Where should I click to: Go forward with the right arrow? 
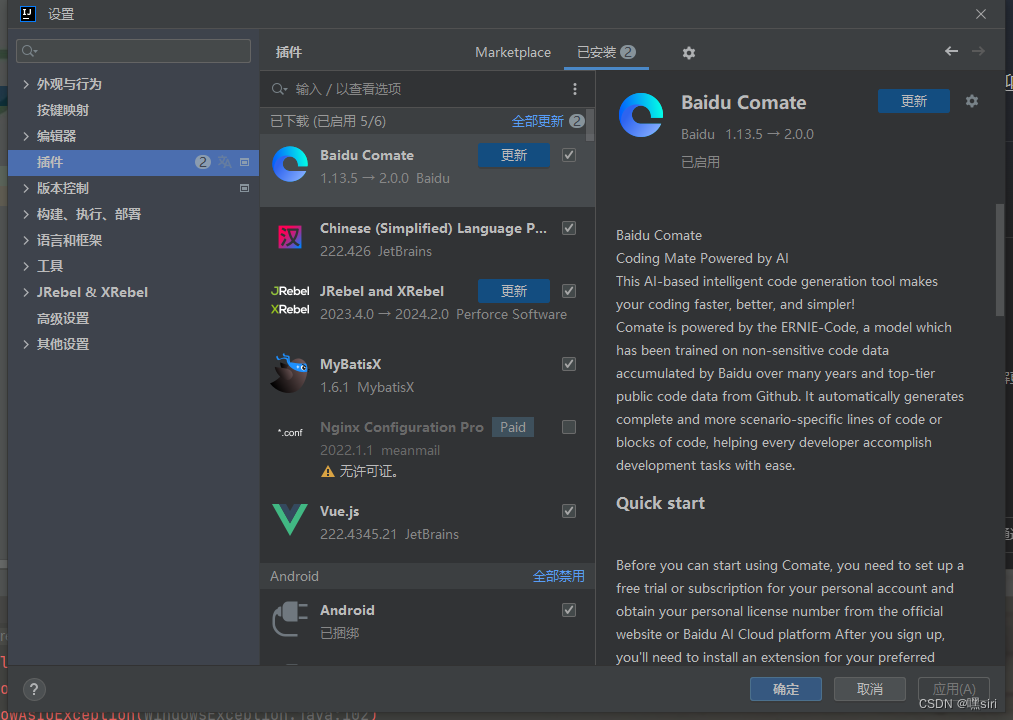978,51
